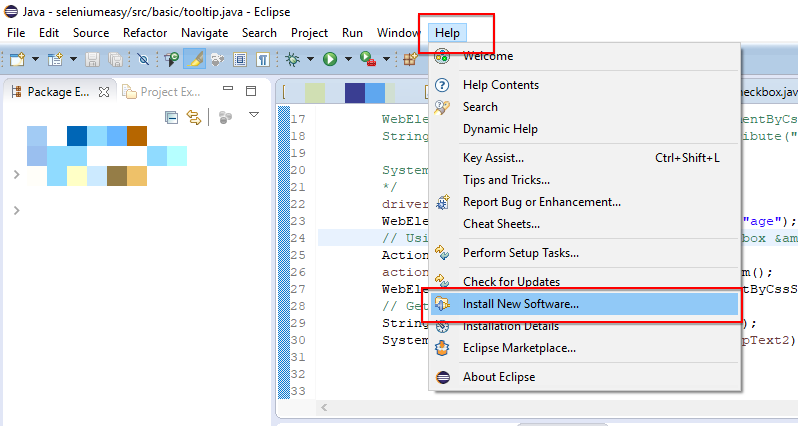The width and height of the screenshot is (798, 426).
Task: Open Eclipse Marketplace from Help menu
Action: coord(519,348)
